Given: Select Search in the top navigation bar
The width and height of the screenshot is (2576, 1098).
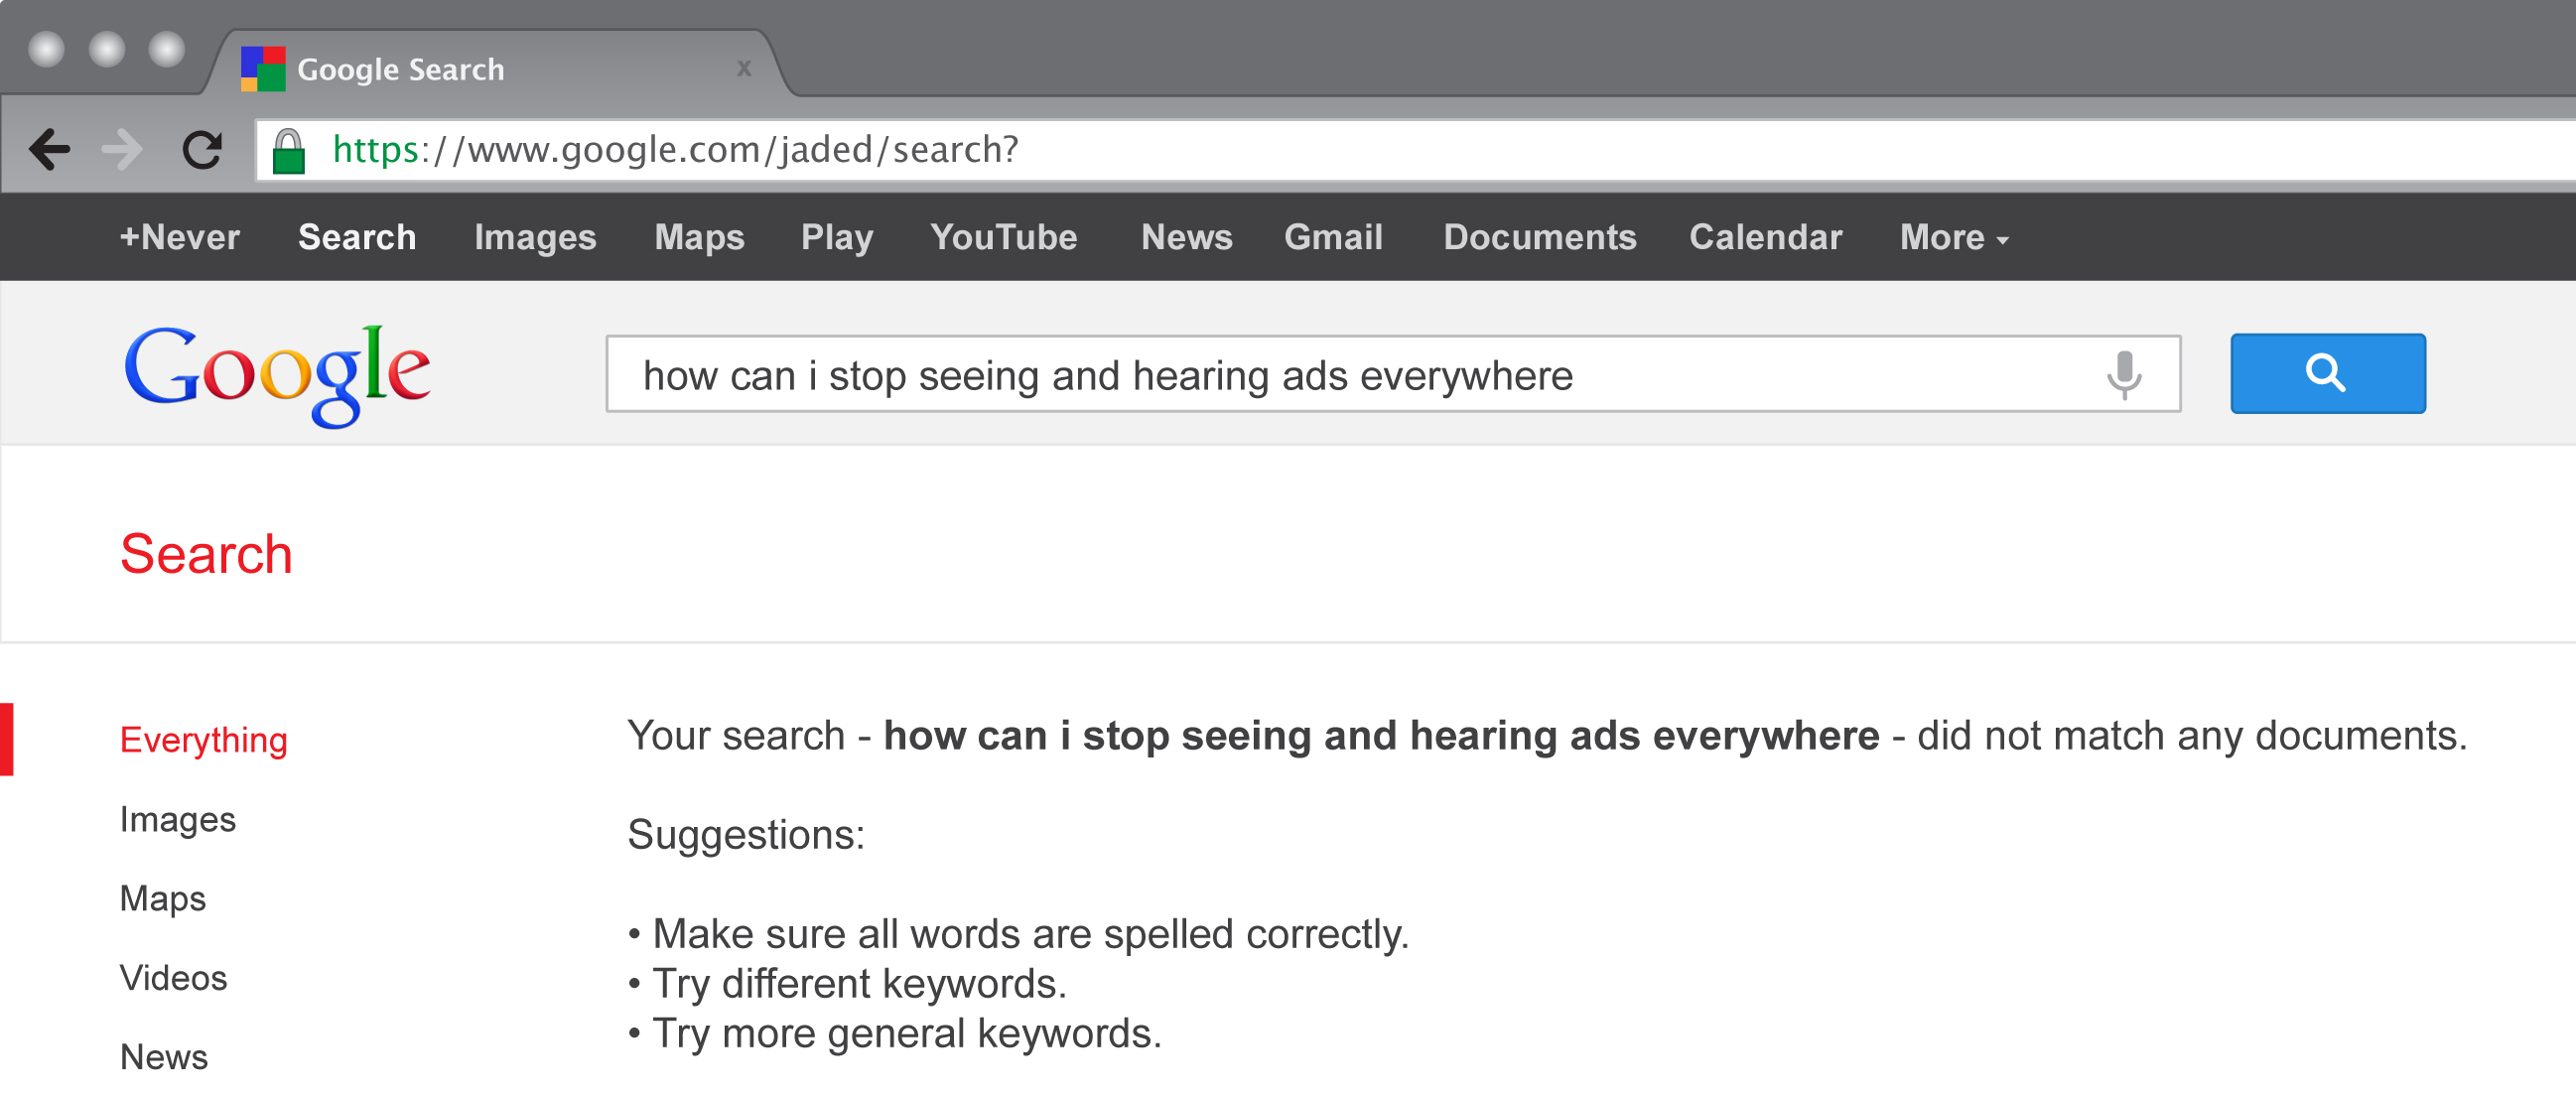Looking at the screenshot, I should (x=357, y=237).
